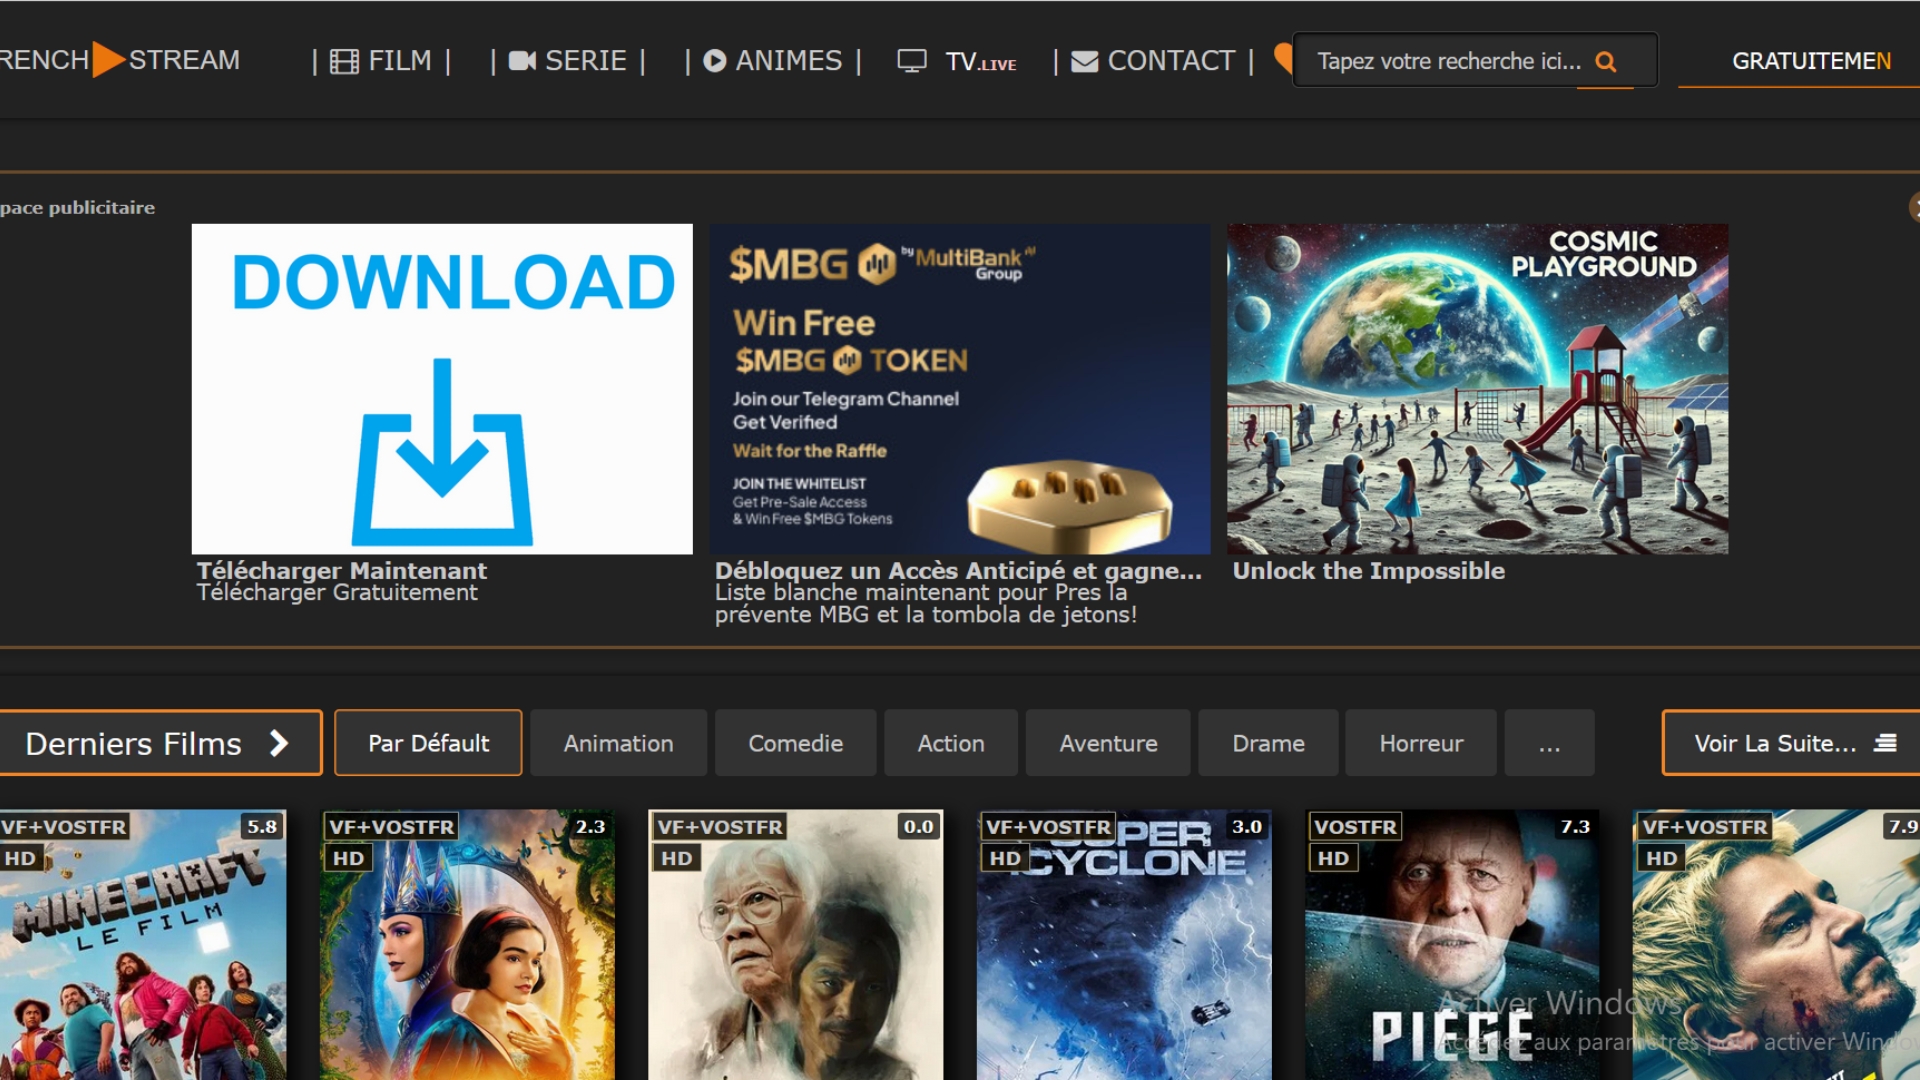
Task: Switch to Animation genre tab
Action: click(618, 743)
